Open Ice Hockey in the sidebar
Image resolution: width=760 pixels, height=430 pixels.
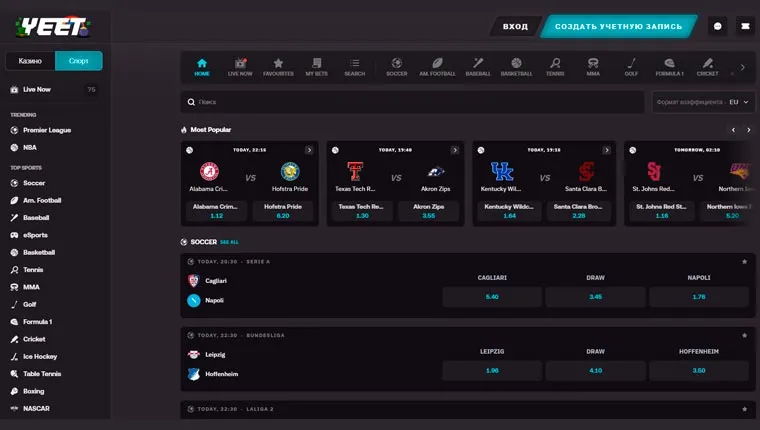[40, 357]
